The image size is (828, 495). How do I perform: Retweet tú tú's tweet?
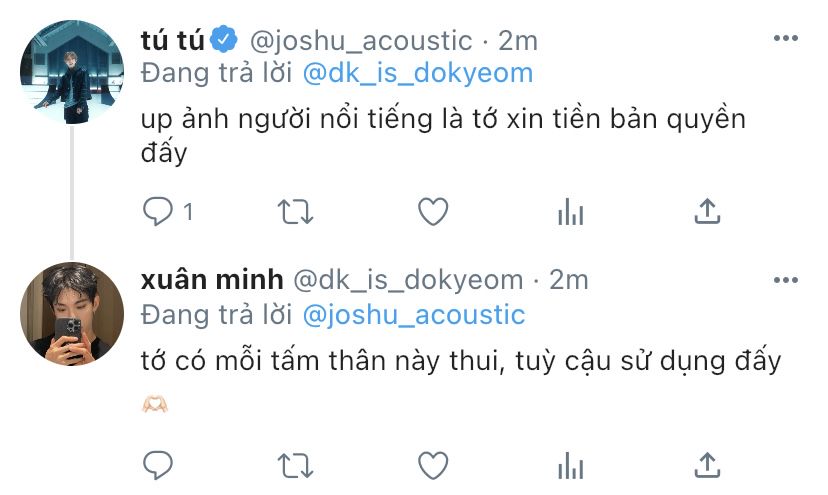pyautogui.click(x=296, y=212)
